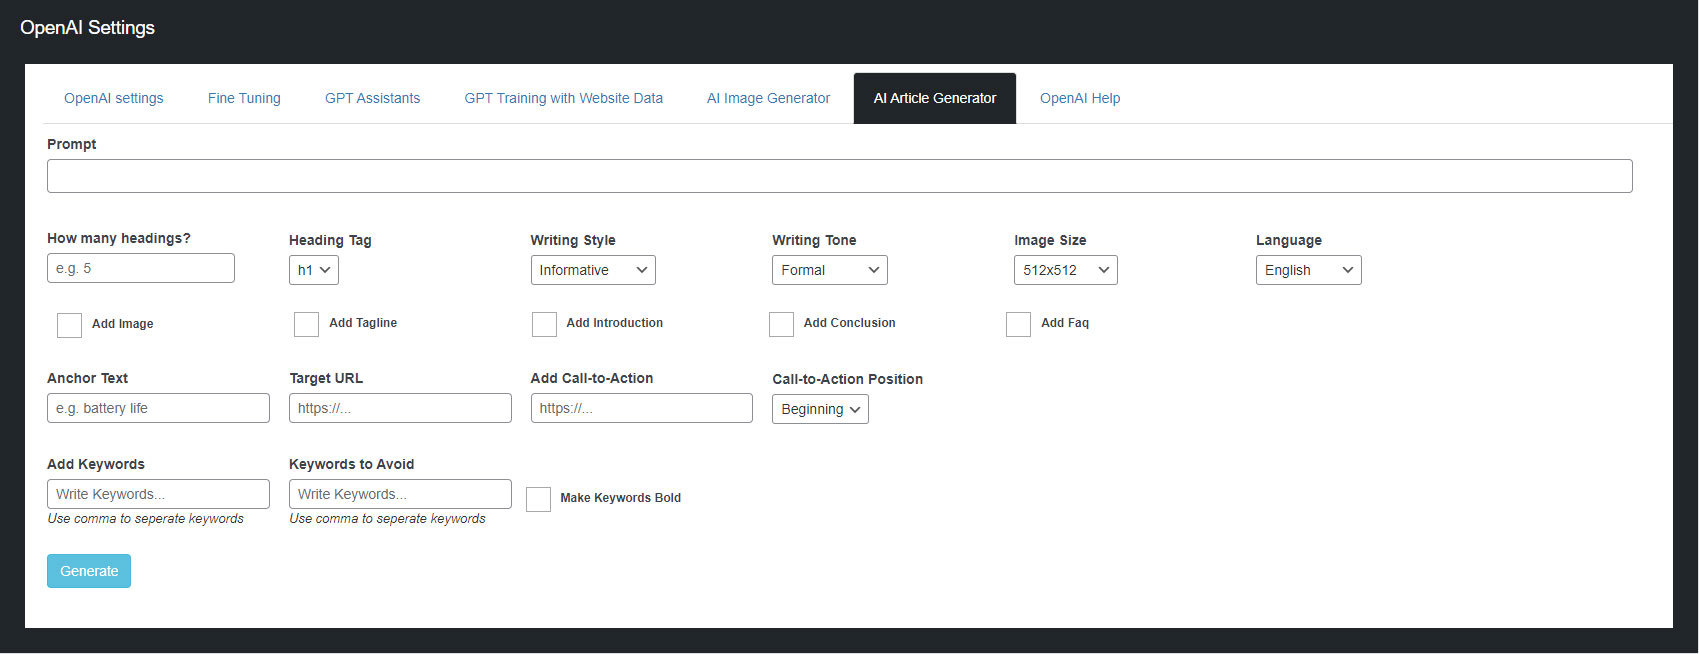
Task: Toggle the Add Conclusion checkbox
Action: [781, 324]
